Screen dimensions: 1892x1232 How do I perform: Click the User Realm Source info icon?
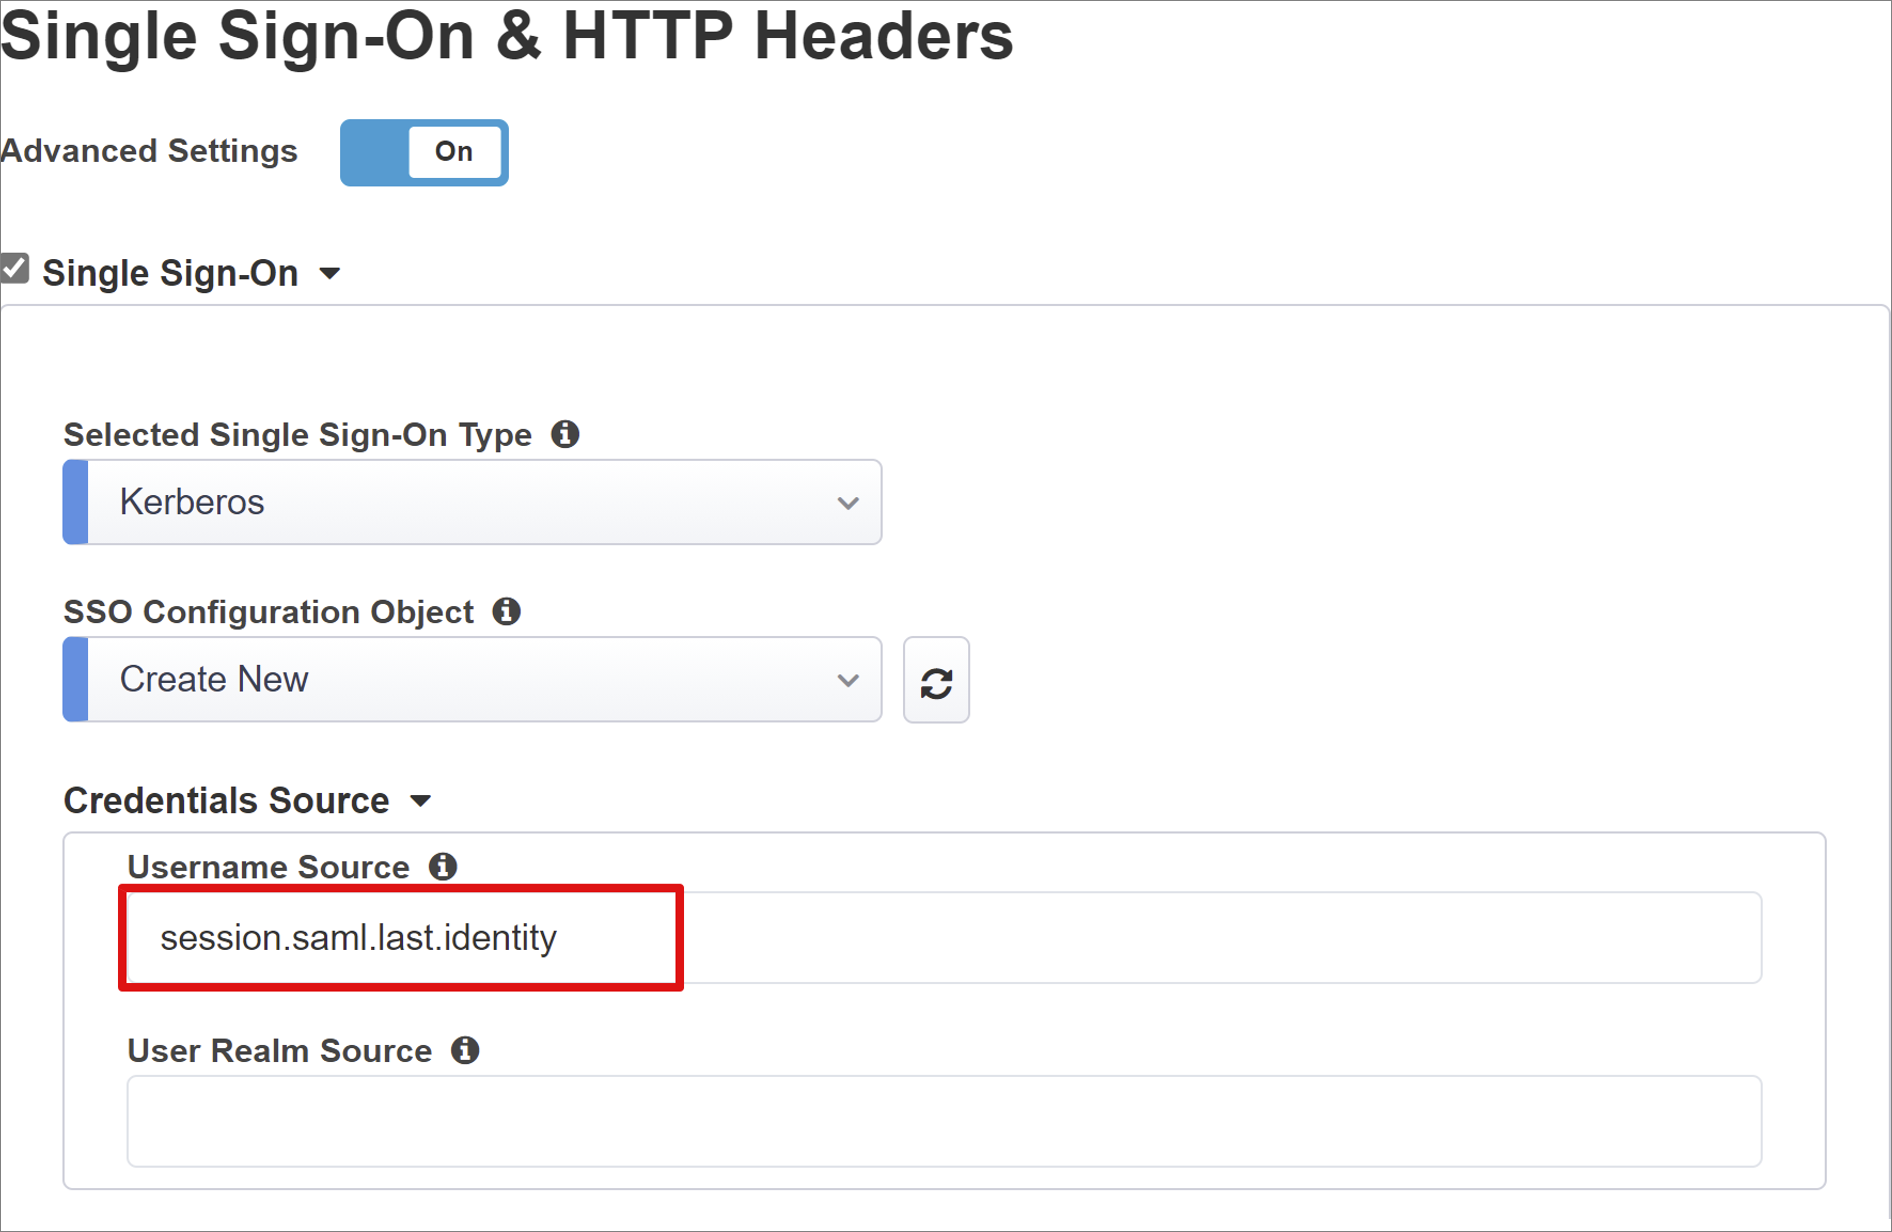click(465, 1050)
